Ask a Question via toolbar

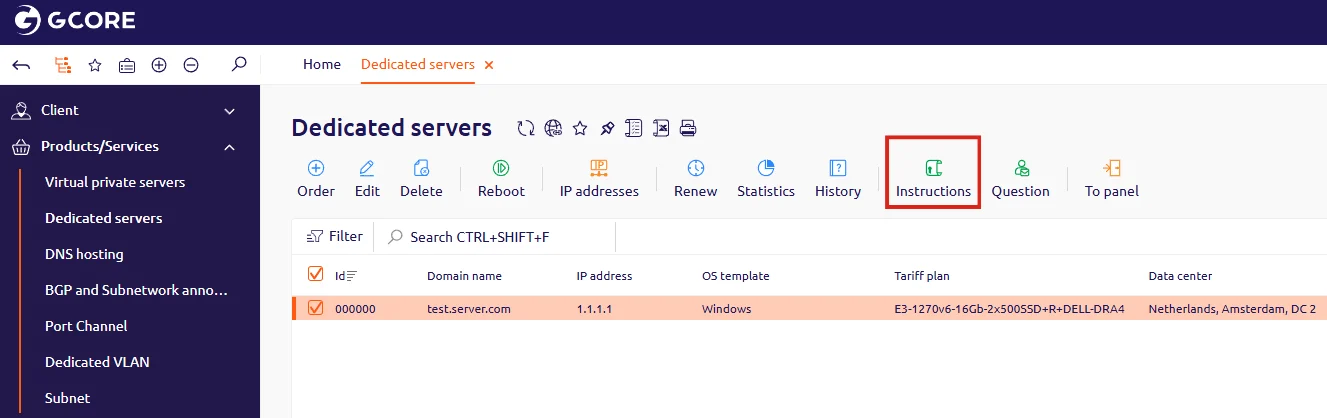pyautogui.click(x=1020, y=179)
